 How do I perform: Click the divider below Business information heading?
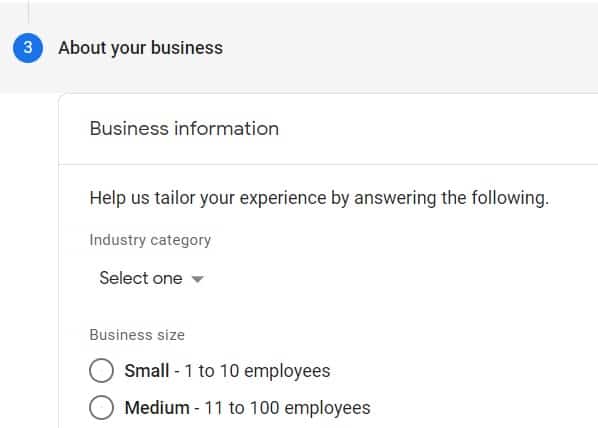pos(328,165)
